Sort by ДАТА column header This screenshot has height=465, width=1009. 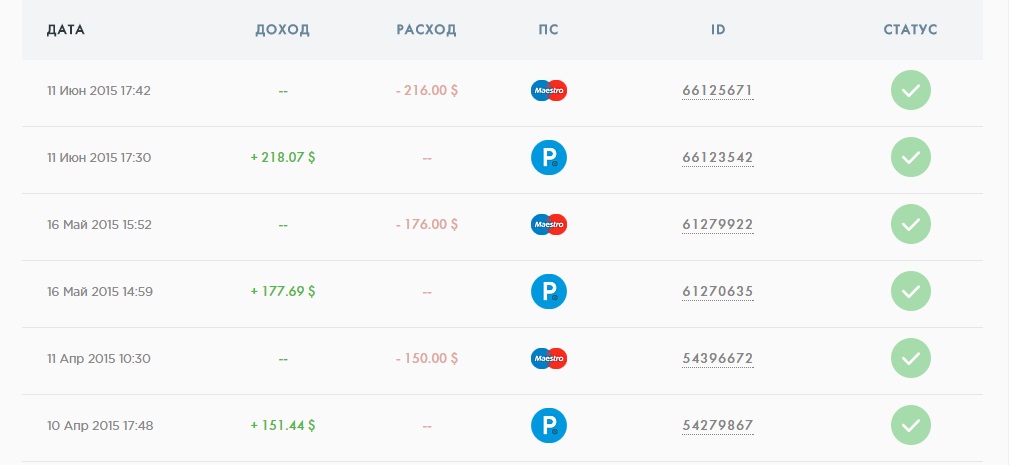point(66,30)
